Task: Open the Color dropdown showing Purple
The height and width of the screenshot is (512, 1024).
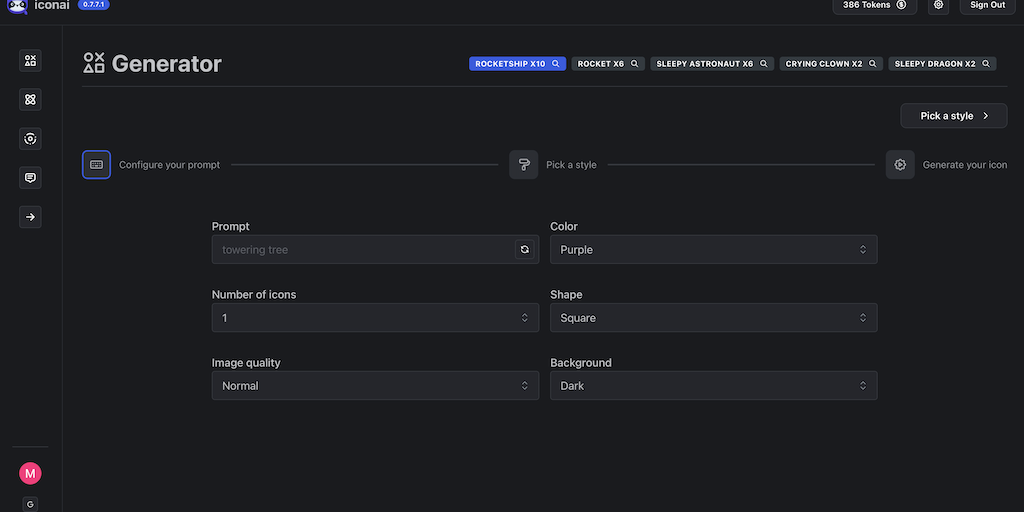Action: tap(713, 250)
